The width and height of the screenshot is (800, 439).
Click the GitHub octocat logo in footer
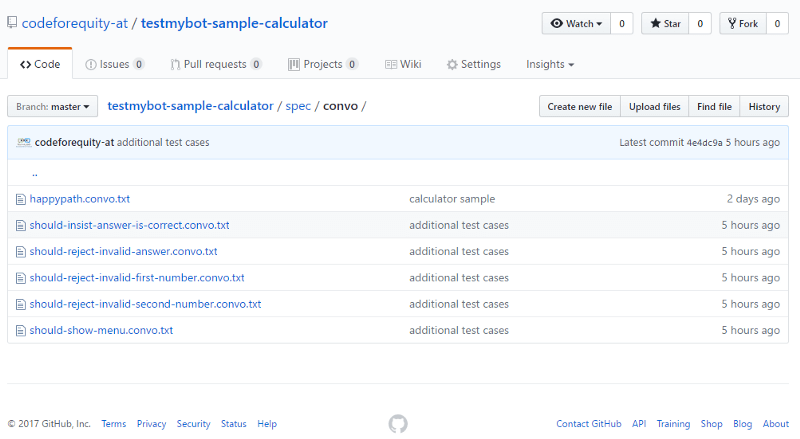398,424
